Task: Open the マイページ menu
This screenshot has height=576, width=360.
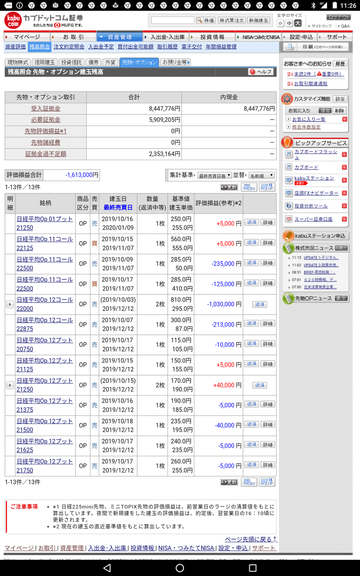Action: click(27, 37)
